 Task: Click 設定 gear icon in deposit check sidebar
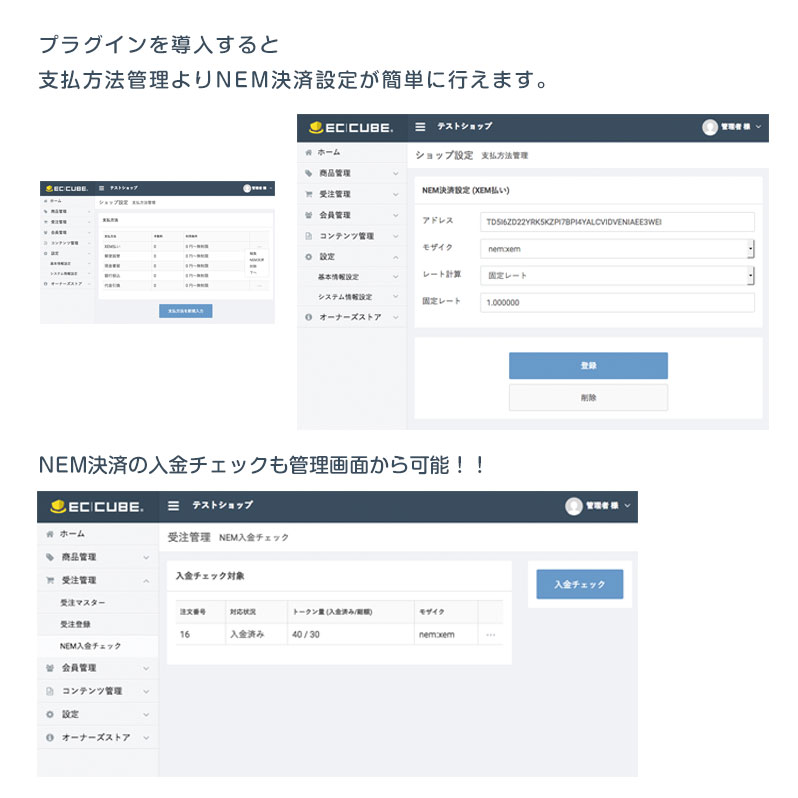pyautogui.click(x=50, y=715)
